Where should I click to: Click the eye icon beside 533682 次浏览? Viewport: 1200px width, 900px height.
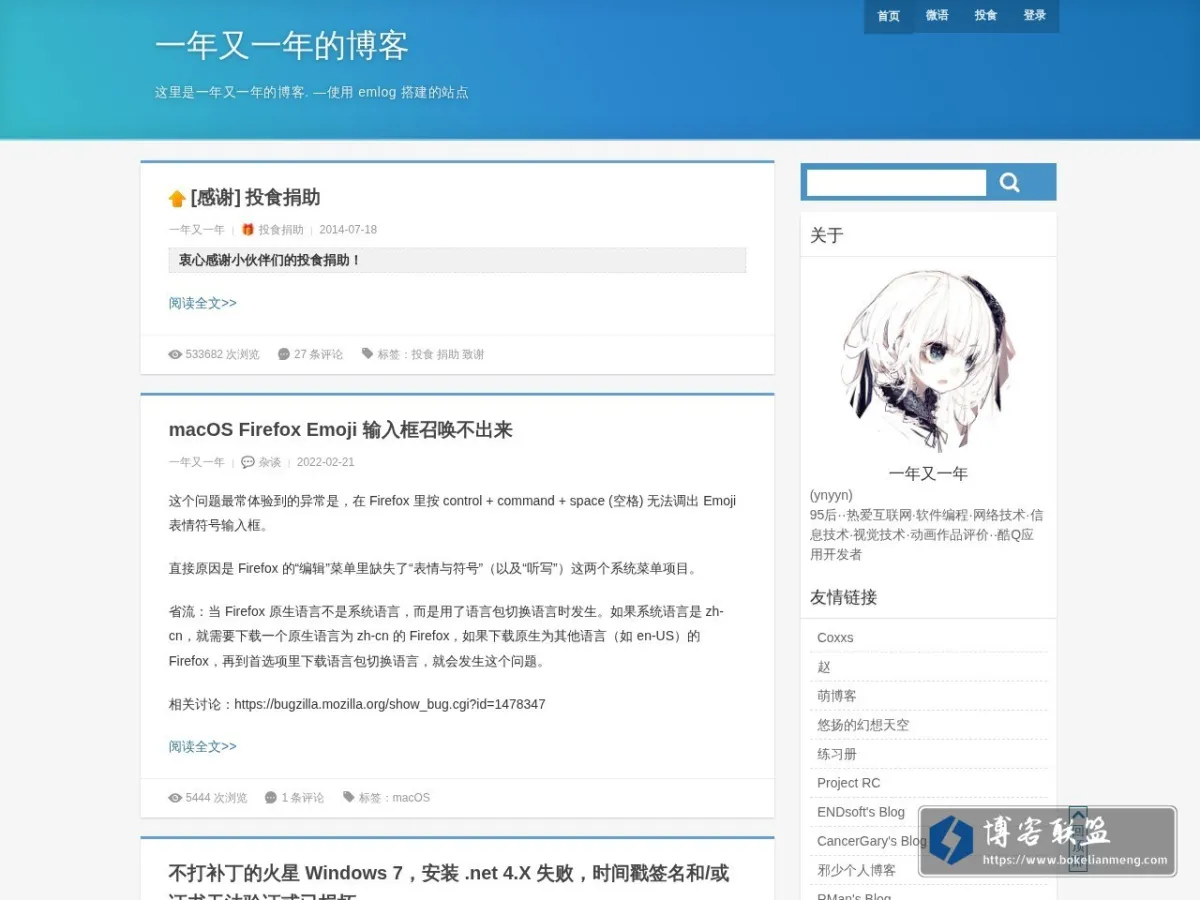tap(175, 354)
